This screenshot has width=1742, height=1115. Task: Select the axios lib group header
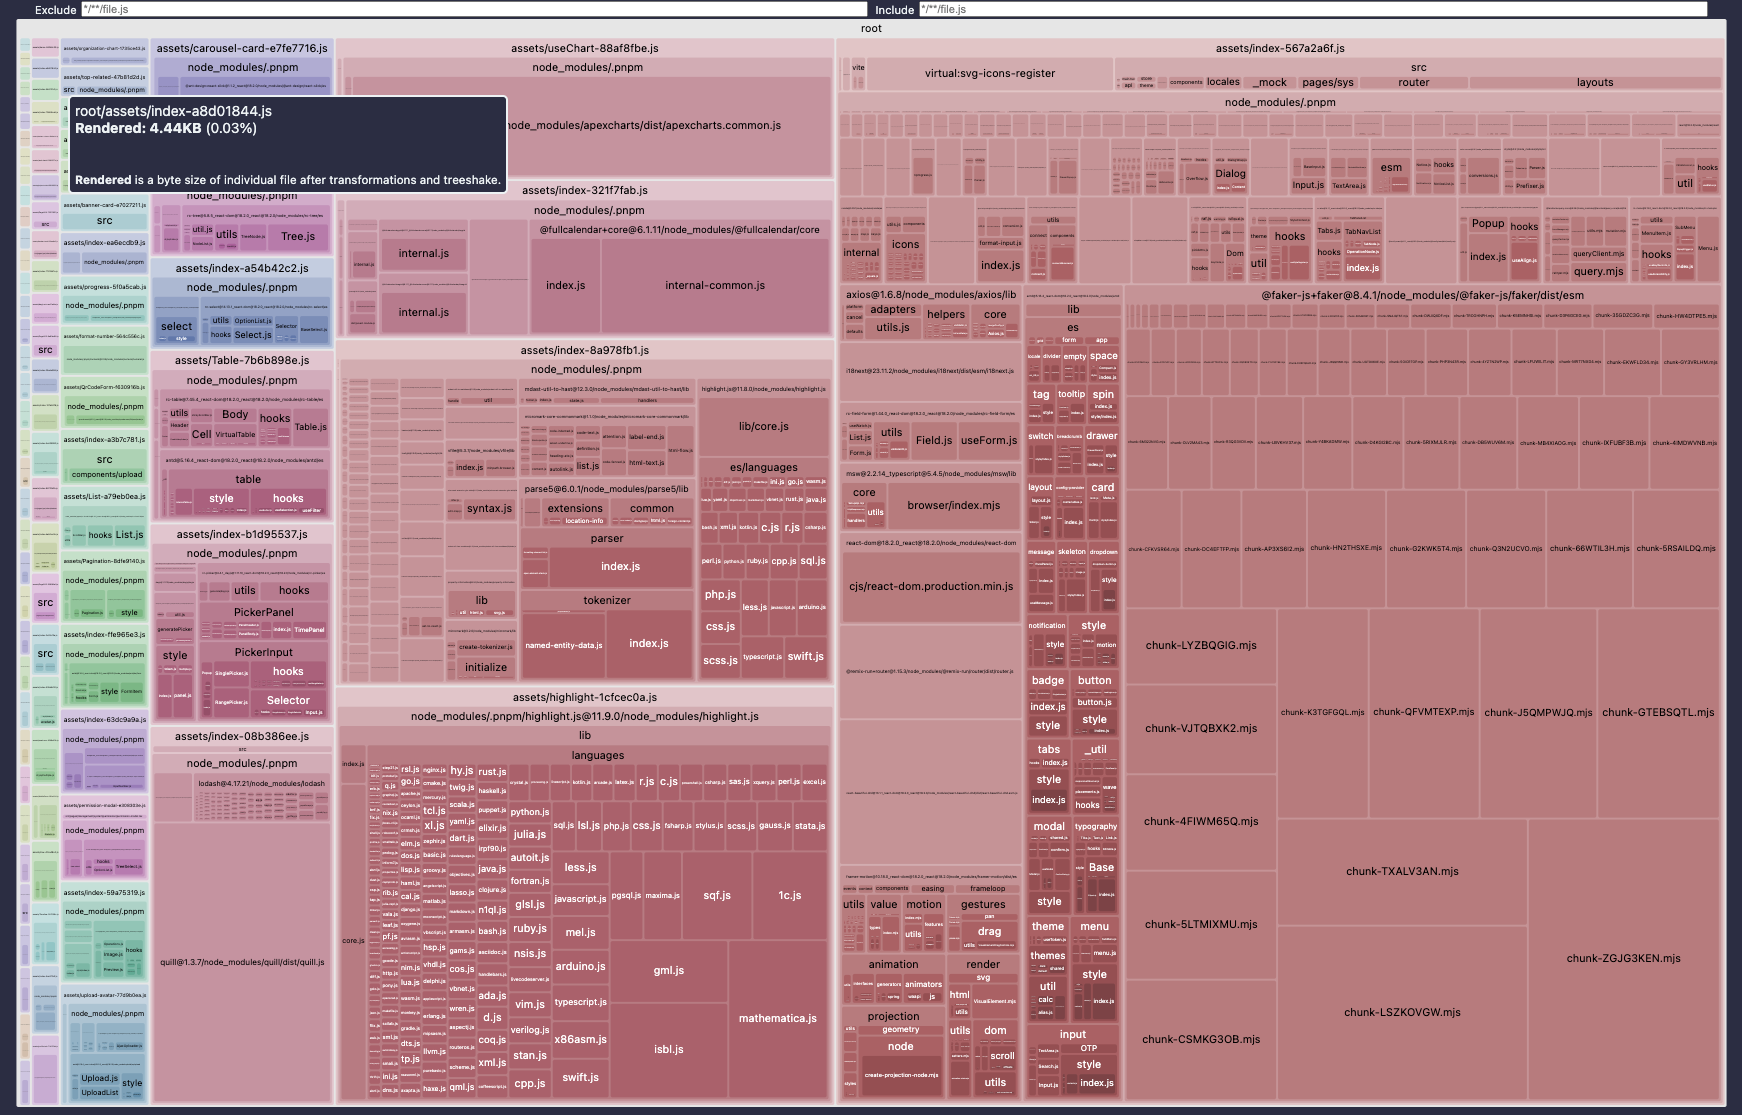coord(931,295)
